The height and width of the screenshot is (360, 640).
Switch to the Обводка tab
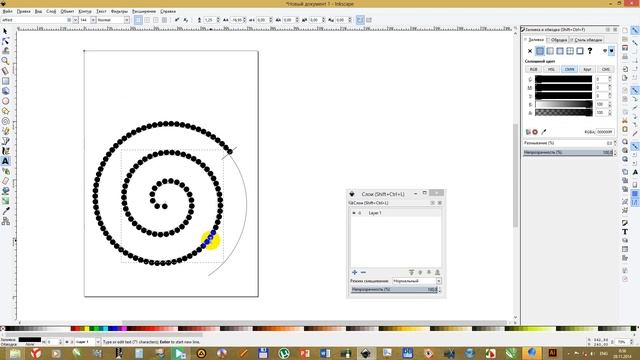558,40
